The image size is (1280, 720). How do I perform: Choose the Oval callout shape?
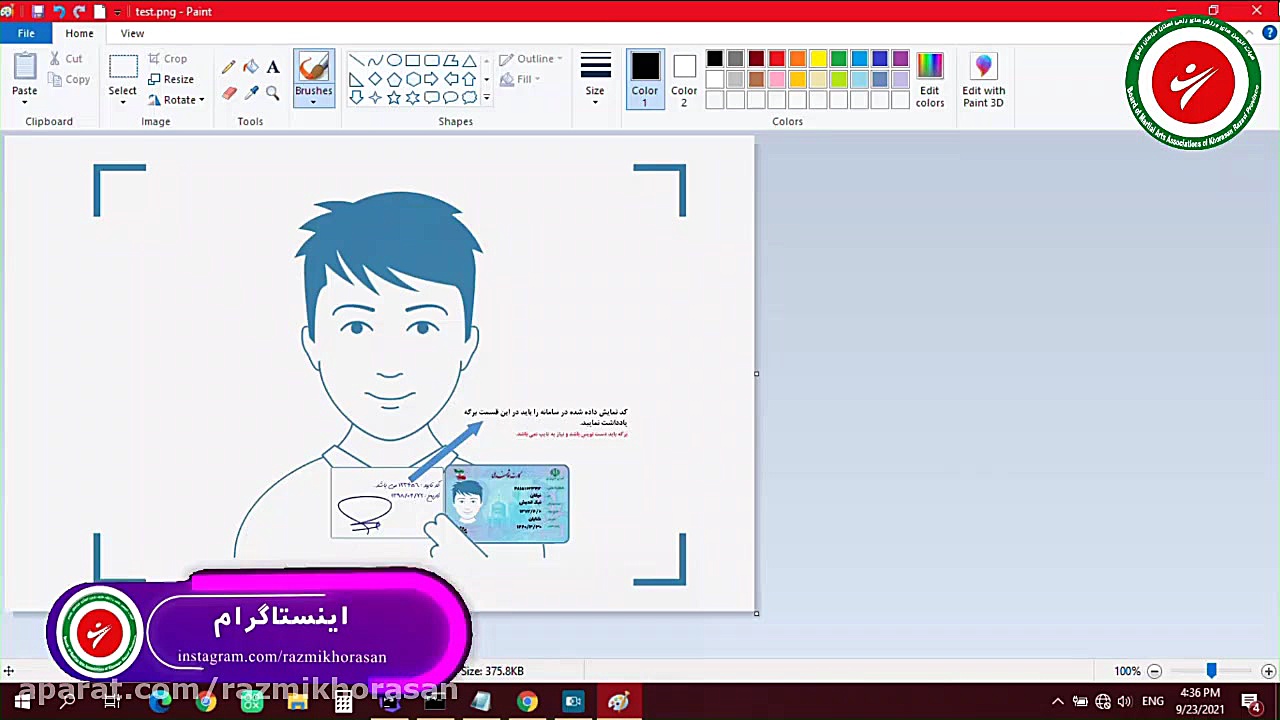pyautogui.click(x=451, y=98)
